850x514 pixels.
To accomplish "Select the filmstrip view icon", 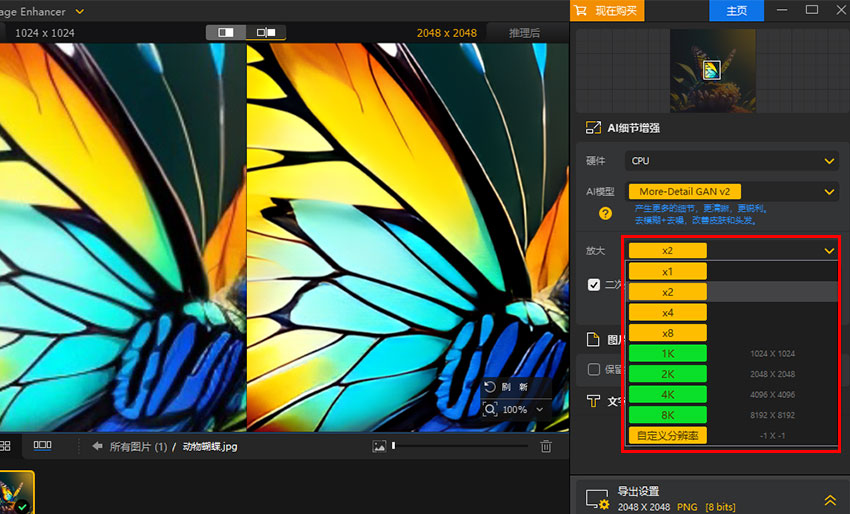I will pos(43,446).
